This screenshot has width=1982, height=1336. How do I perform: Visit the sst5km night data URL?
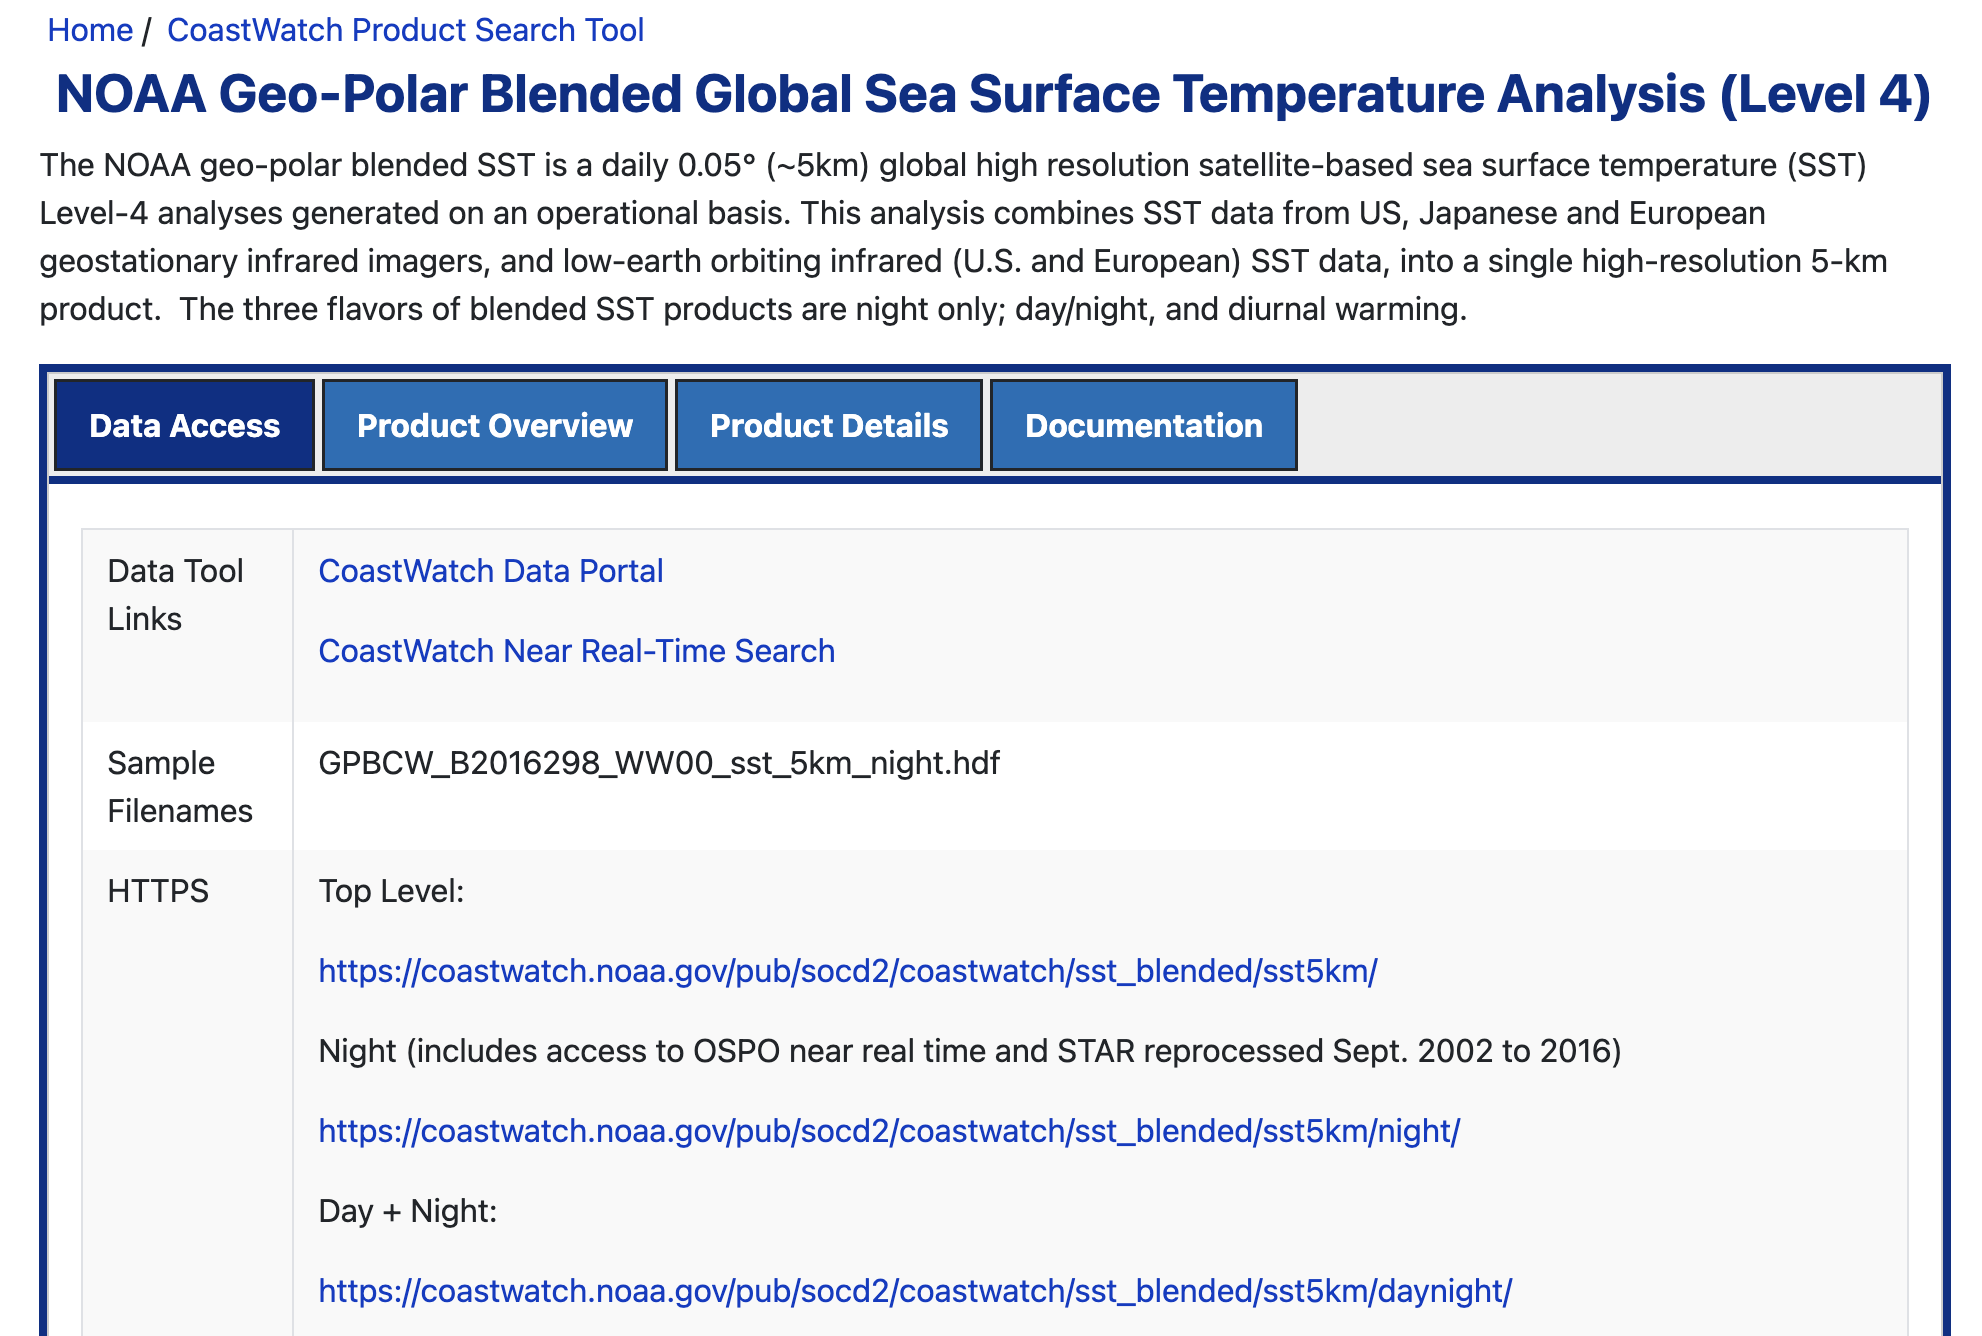pos(889,1131)
